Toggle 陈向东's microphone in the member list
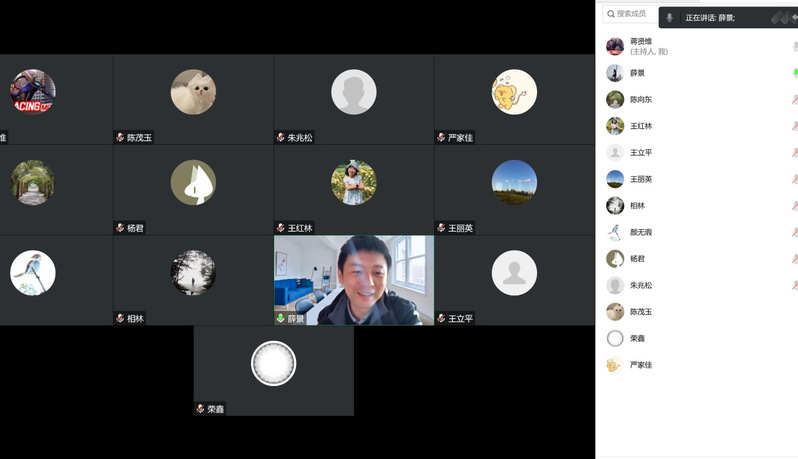 click(x=794, y=100)
